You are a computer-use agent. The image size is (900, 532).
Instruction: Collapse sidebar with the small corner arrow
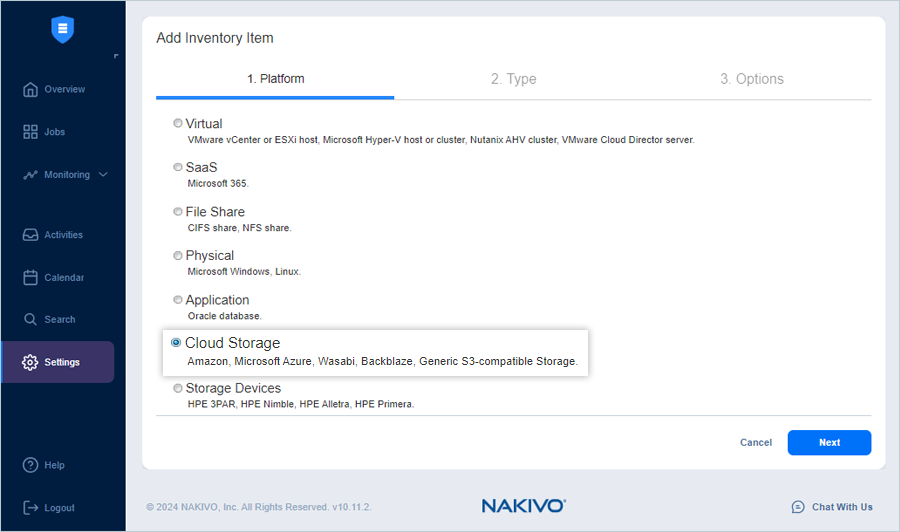coord(116,56)
